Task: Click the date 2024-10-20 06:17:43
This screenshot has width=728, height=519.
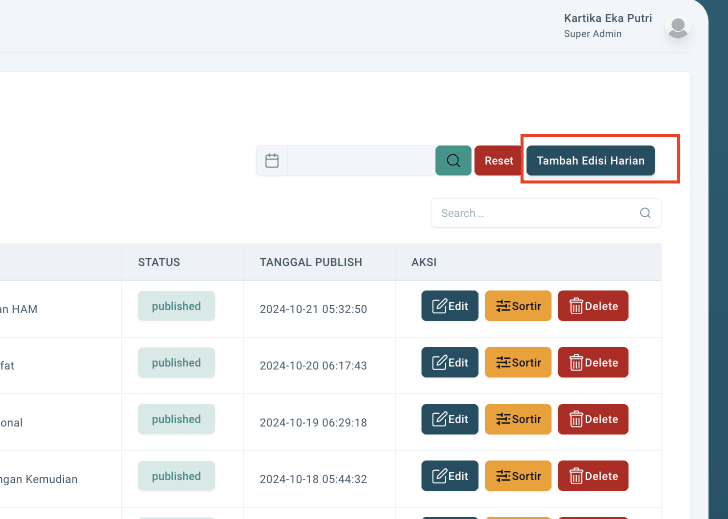Action: pos(313,366)
